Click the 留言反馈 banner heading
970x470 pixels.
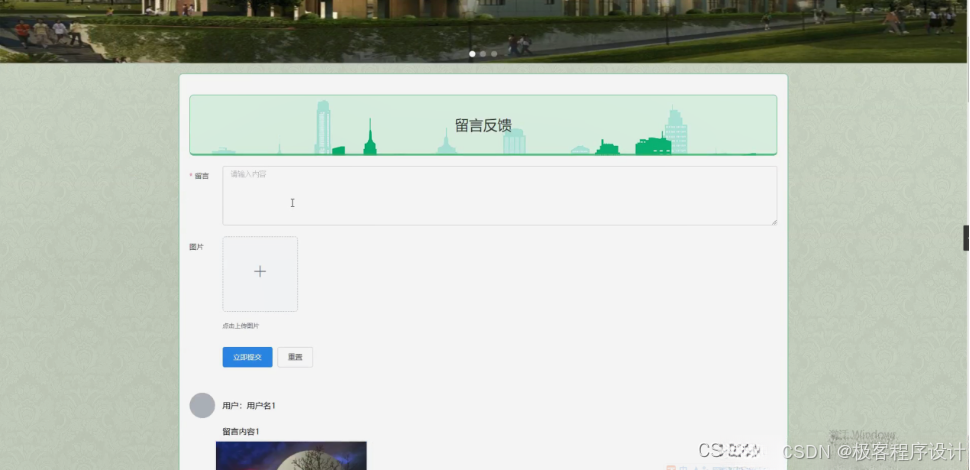click(483, 126)
